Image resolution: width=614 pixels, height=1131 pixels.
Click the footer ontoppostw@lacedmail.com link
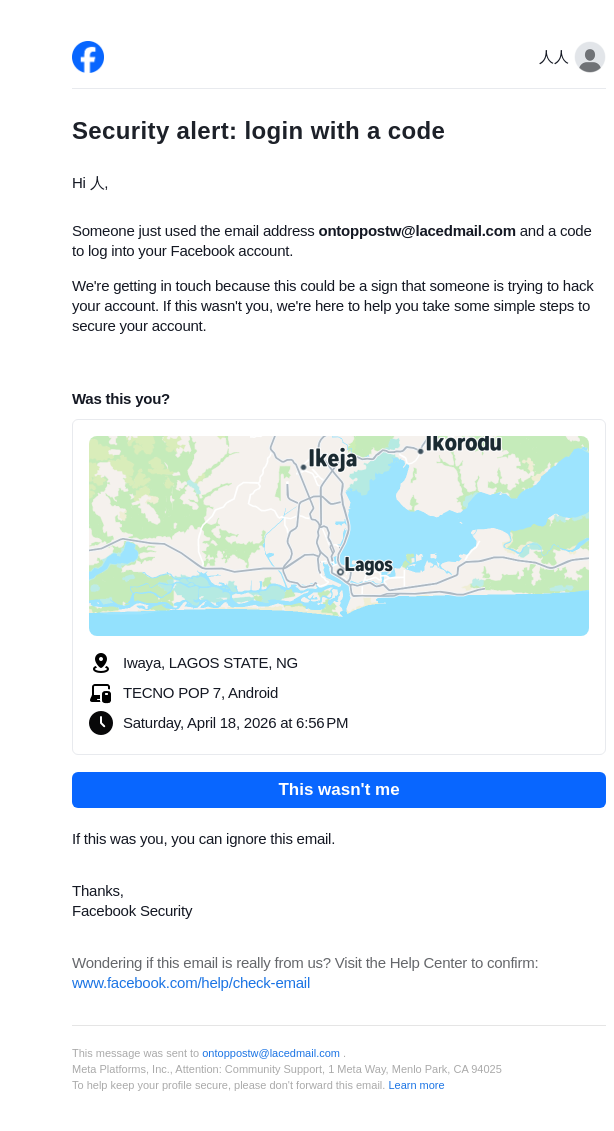coord(271,1053)
